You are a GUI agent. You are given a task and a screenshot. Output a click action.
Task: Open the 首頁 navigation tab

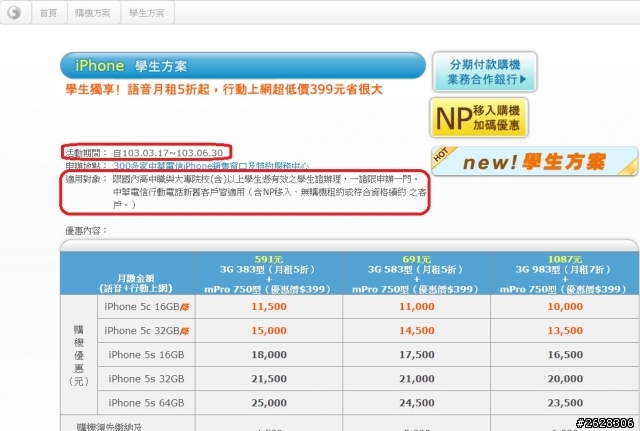(x=49, y=13)
